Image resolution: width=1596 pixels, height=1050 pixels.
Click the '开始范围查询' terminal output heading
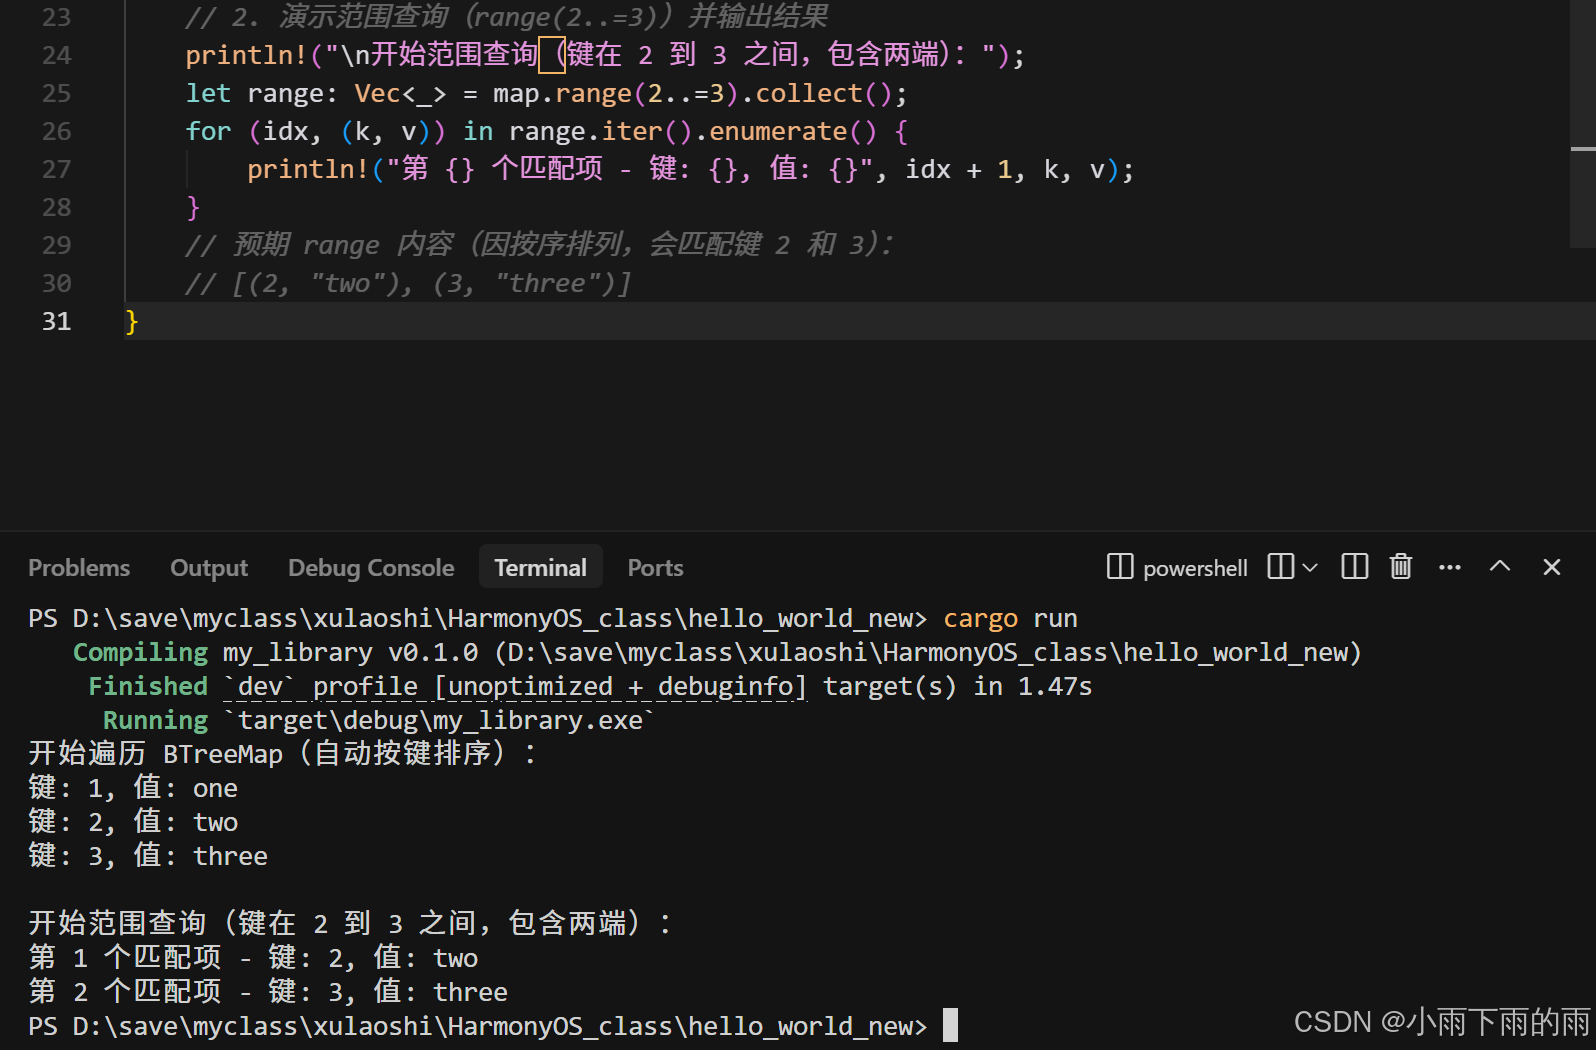tap(350, 925)
